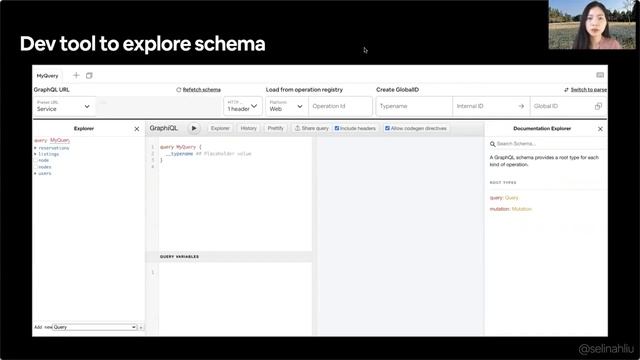640x360 pixels.
Task: Click inside the query variables editor line 1
Action: pyautogui.click(x=235, y=272)
